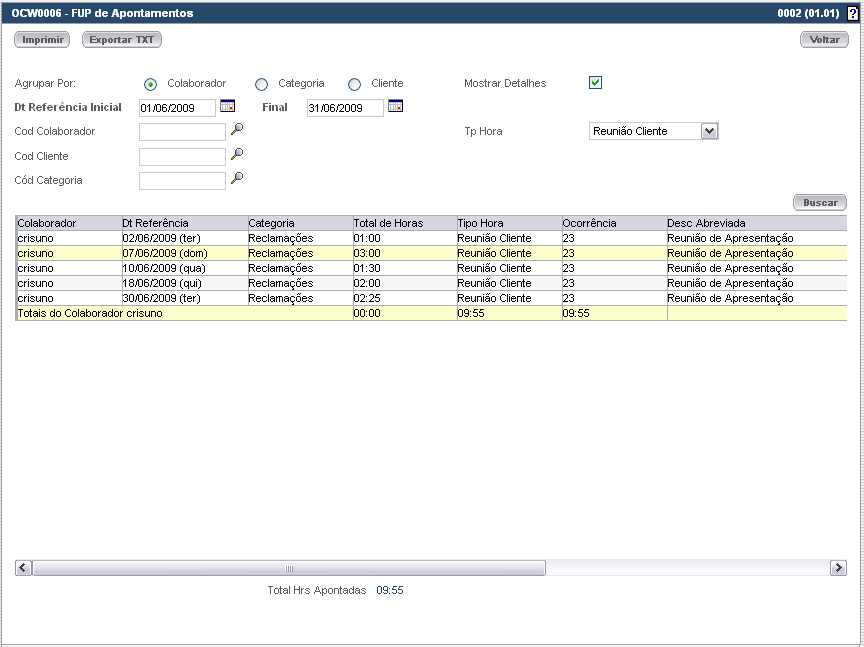
Task: Click the horizontal scrollbar right arrow
Action: tap(838, 568)
